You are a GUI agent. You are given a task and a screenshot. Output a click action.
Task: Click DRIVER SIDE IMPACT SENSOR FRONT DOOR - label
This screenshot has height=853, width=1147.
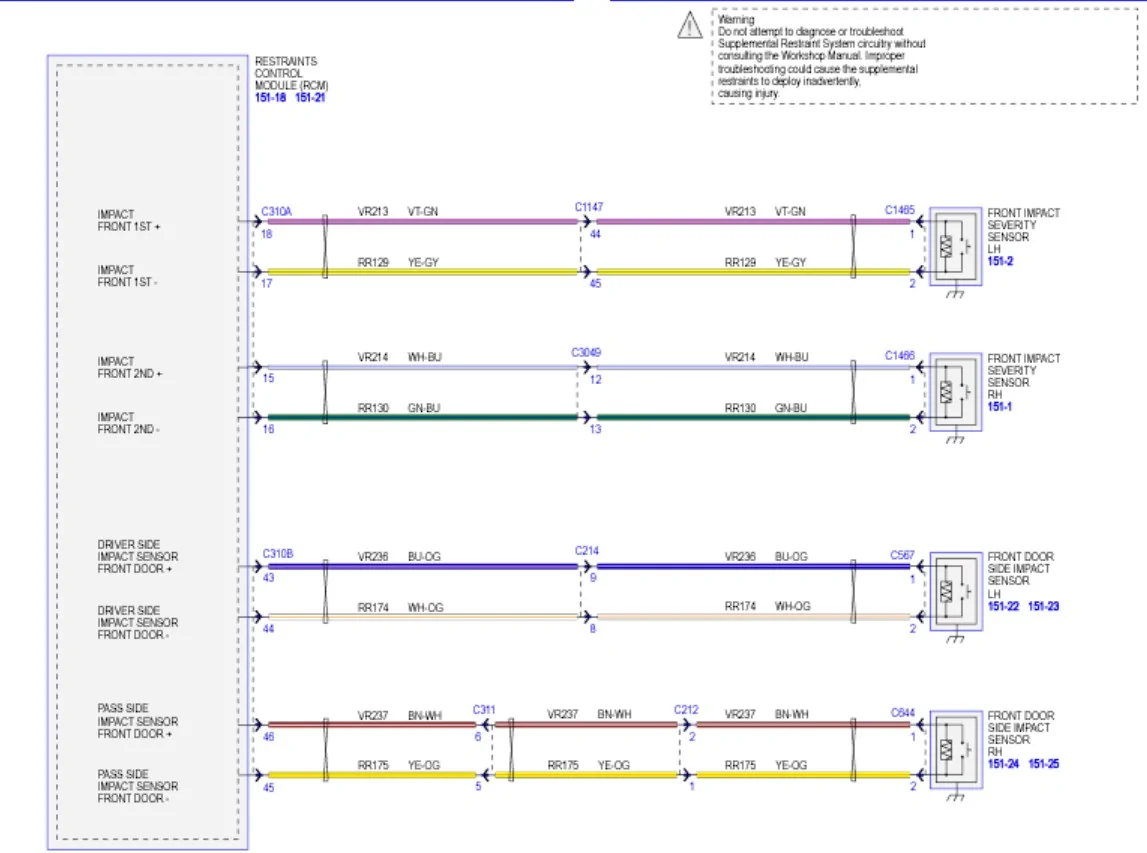click(x=138, y=623)
